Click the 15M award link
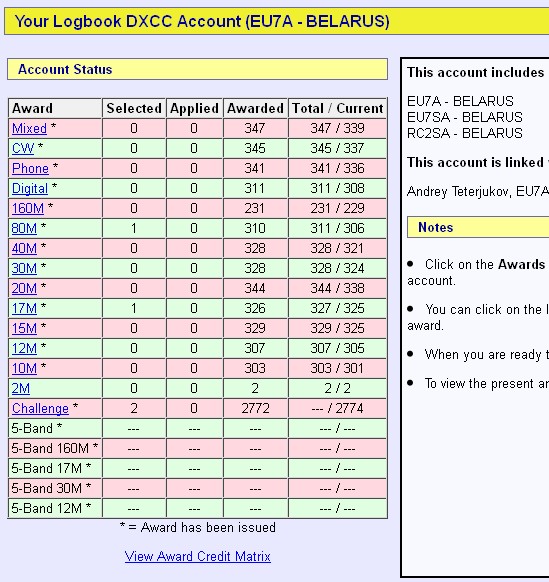Screen dimensions: 549x582 coord(24,328)
